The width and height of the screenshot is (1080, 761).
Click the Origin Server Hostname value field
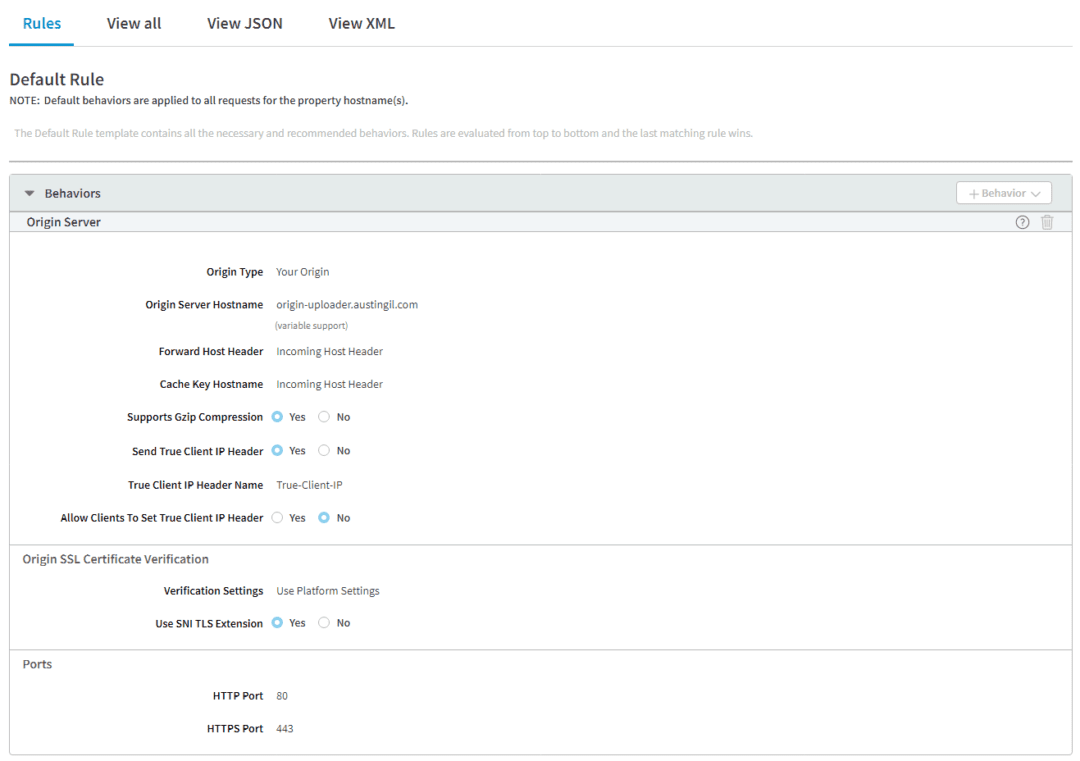click(x=347, y=305)
